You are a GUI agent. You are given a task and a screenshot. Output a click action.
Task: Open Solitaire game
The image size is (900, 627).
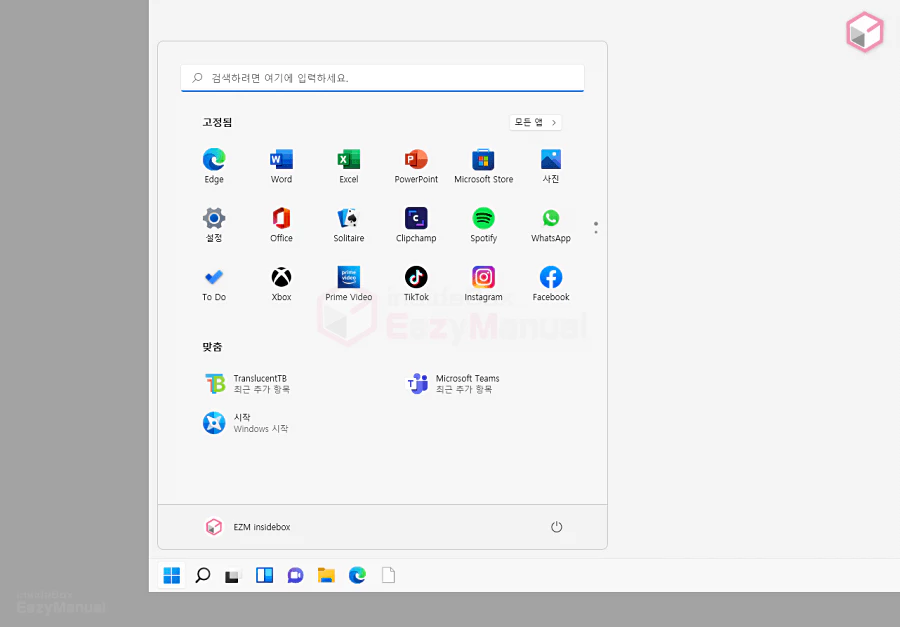(x=348, y=225)
